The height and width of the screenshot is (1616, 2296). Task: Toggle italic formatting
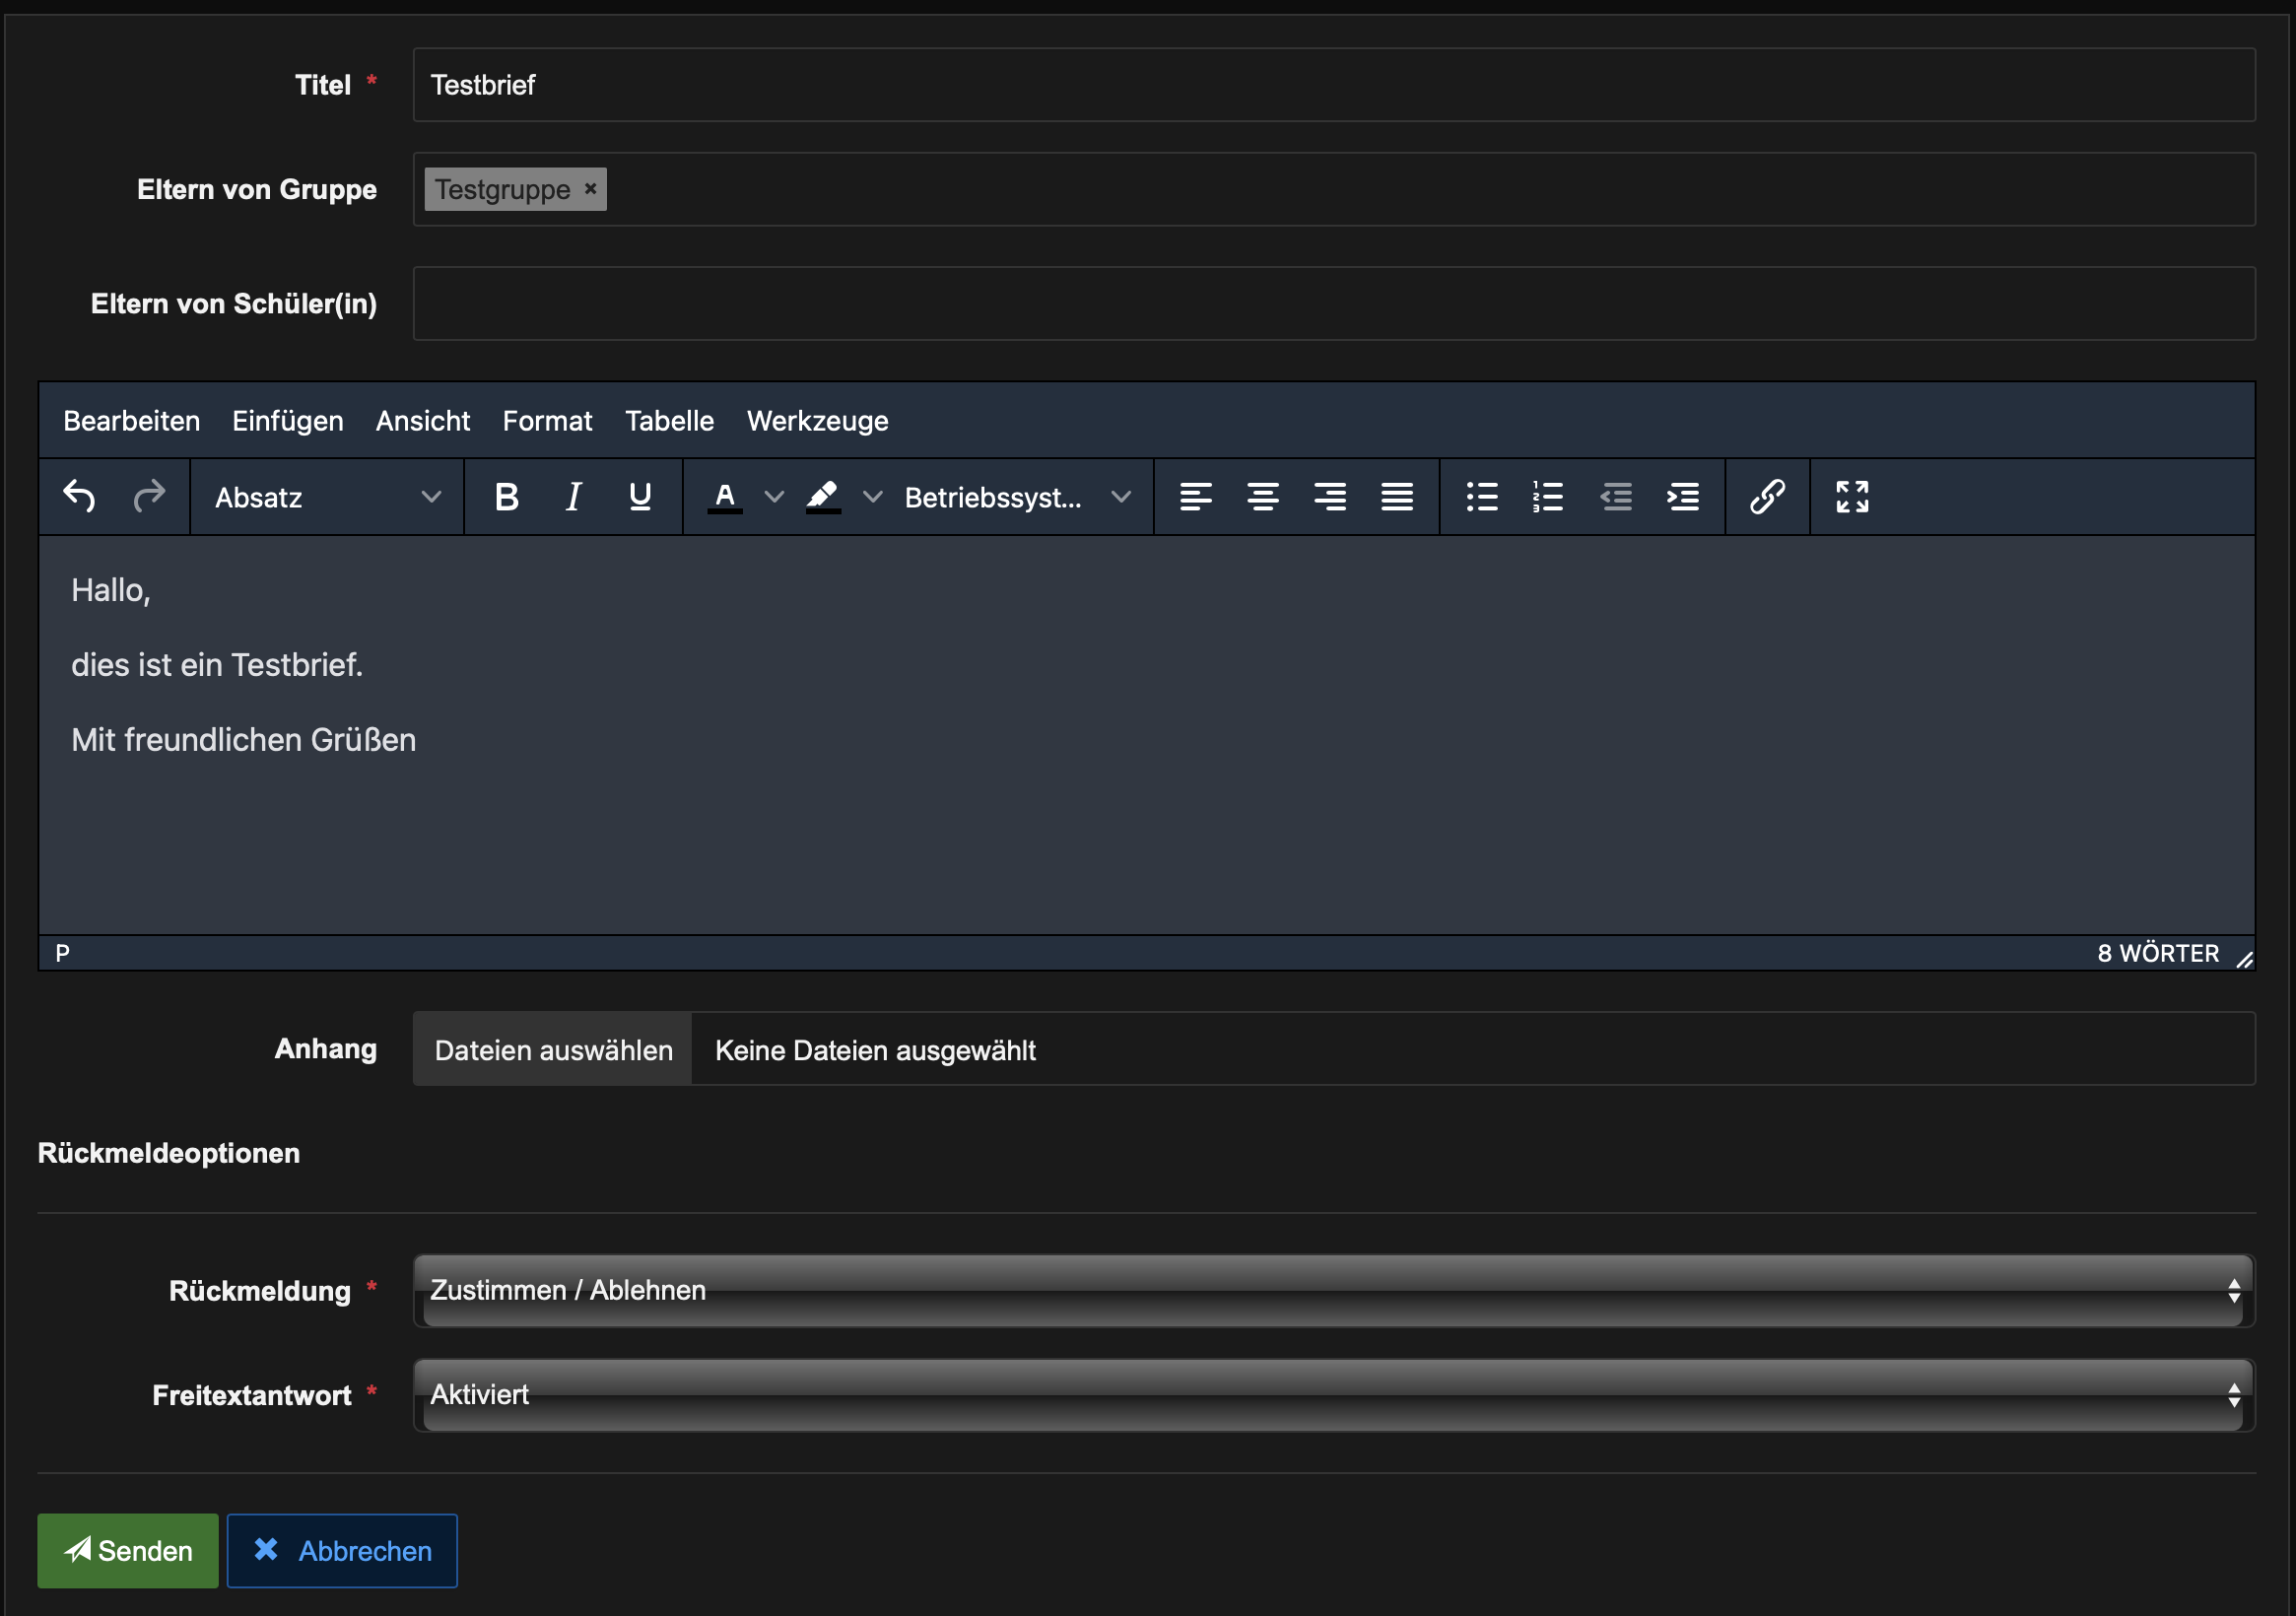pos(573,497)
